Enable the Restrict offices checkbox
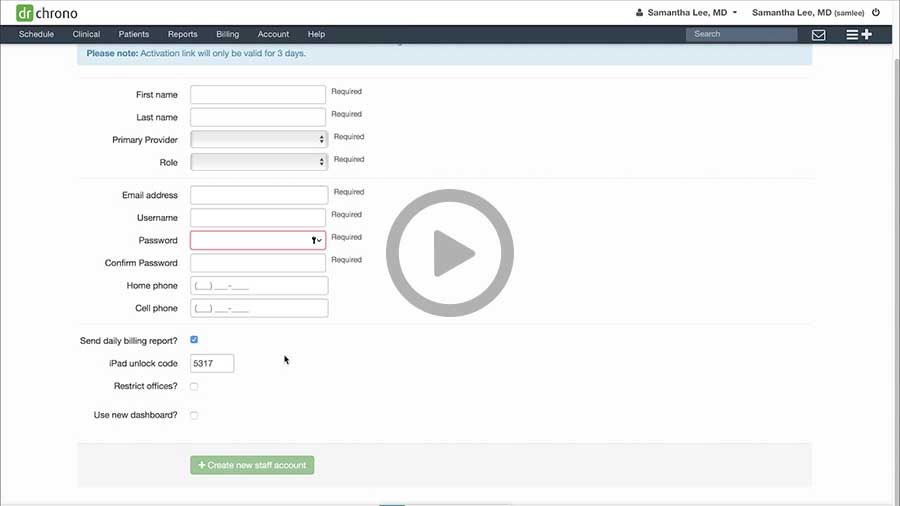 (x=194, y=386)
